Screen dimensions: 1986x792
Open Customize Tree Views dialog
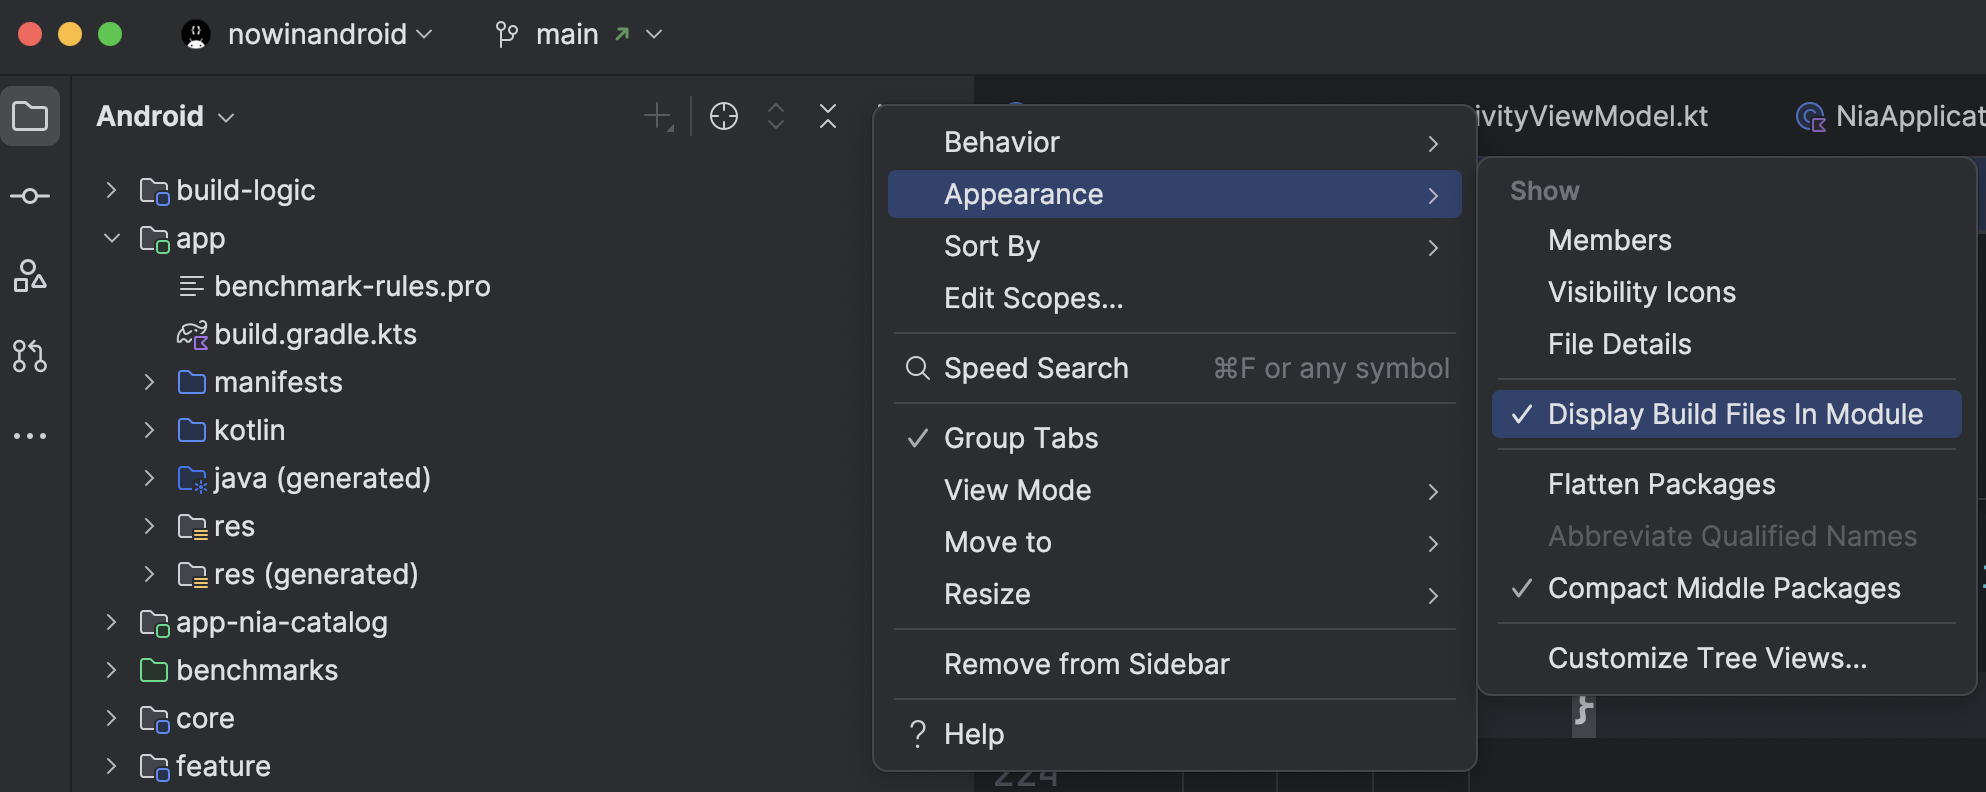(1706, 658)
